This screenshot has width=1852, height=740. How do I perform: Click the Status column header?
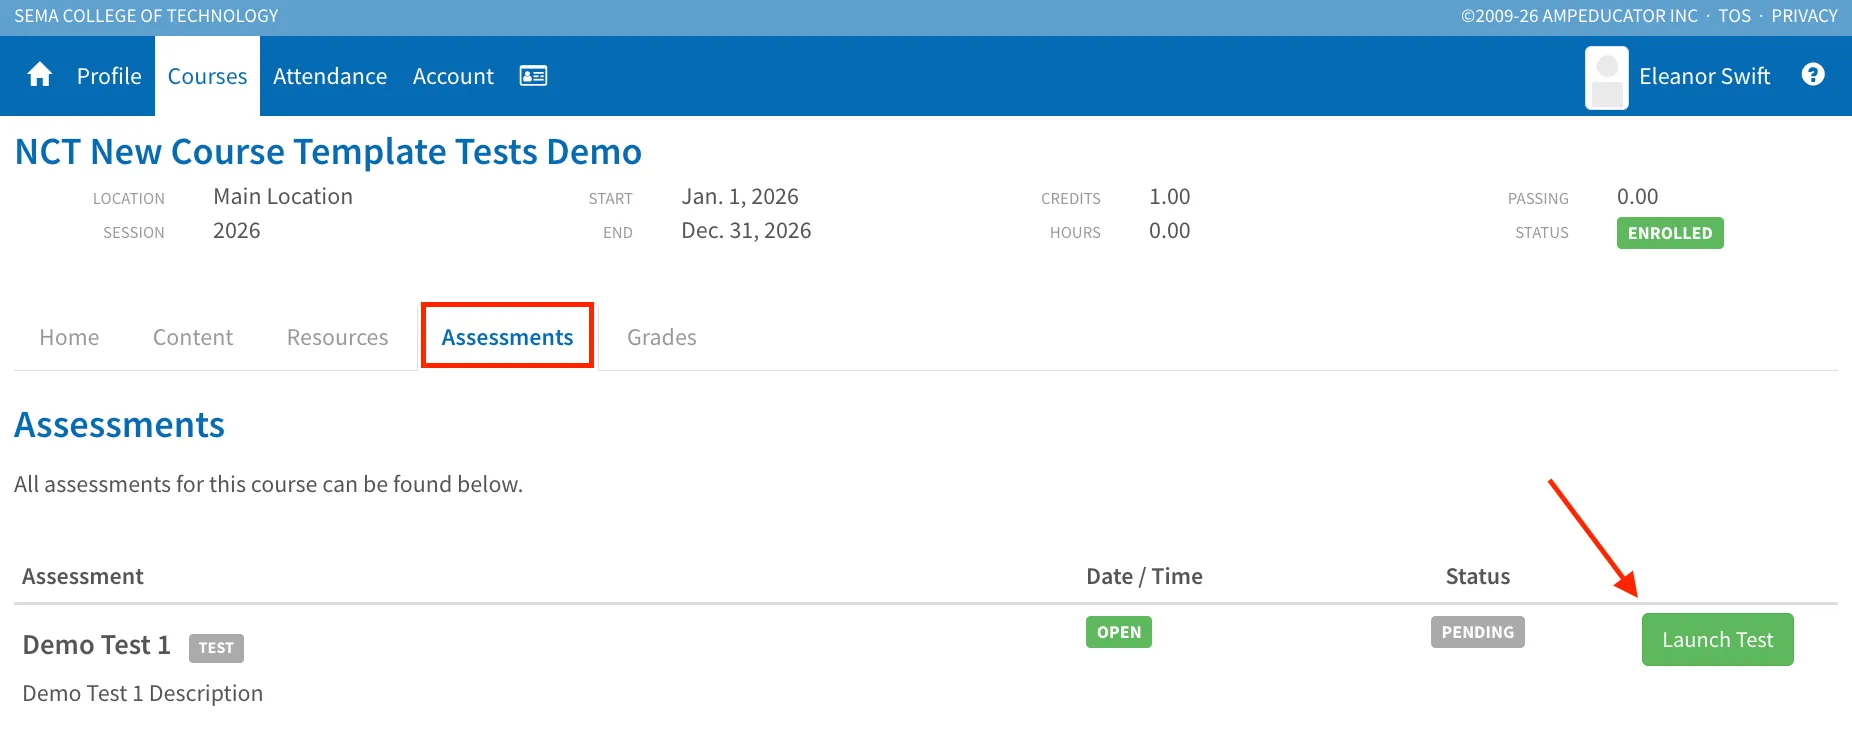coord(1478,576)
